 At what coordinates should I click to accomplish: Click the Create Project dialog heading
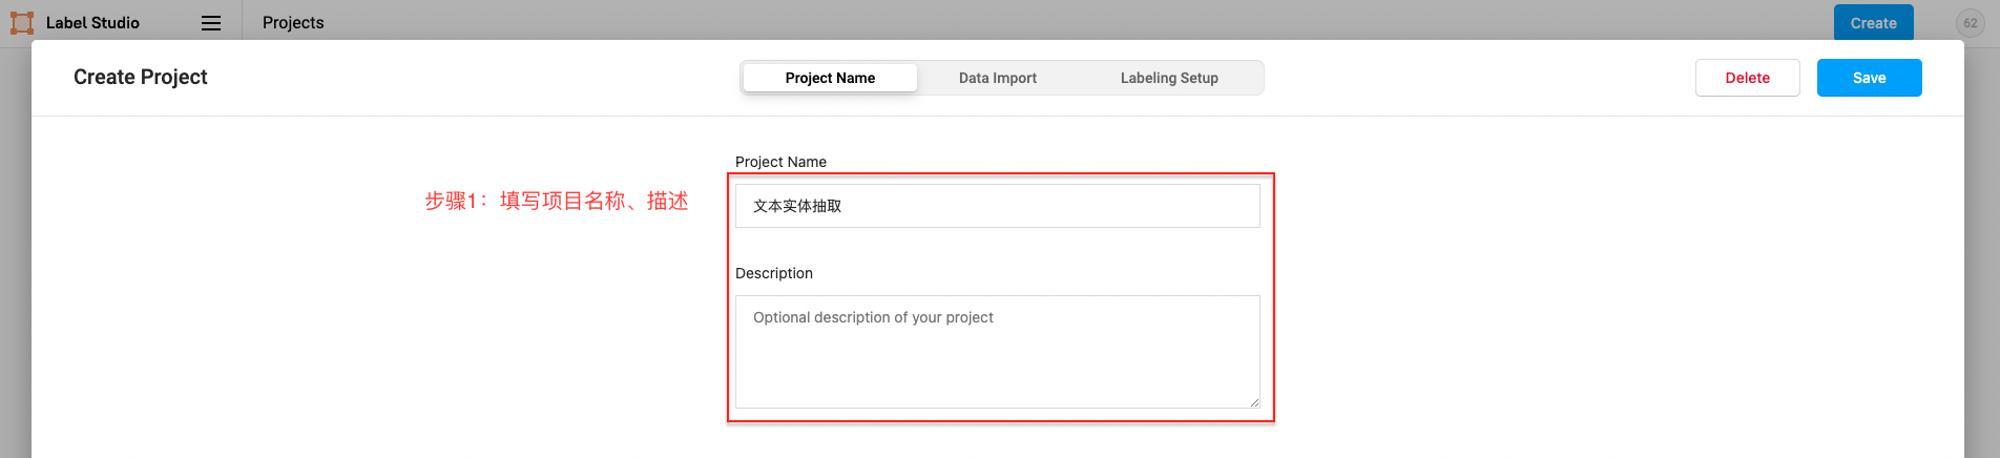click(140, 77)
